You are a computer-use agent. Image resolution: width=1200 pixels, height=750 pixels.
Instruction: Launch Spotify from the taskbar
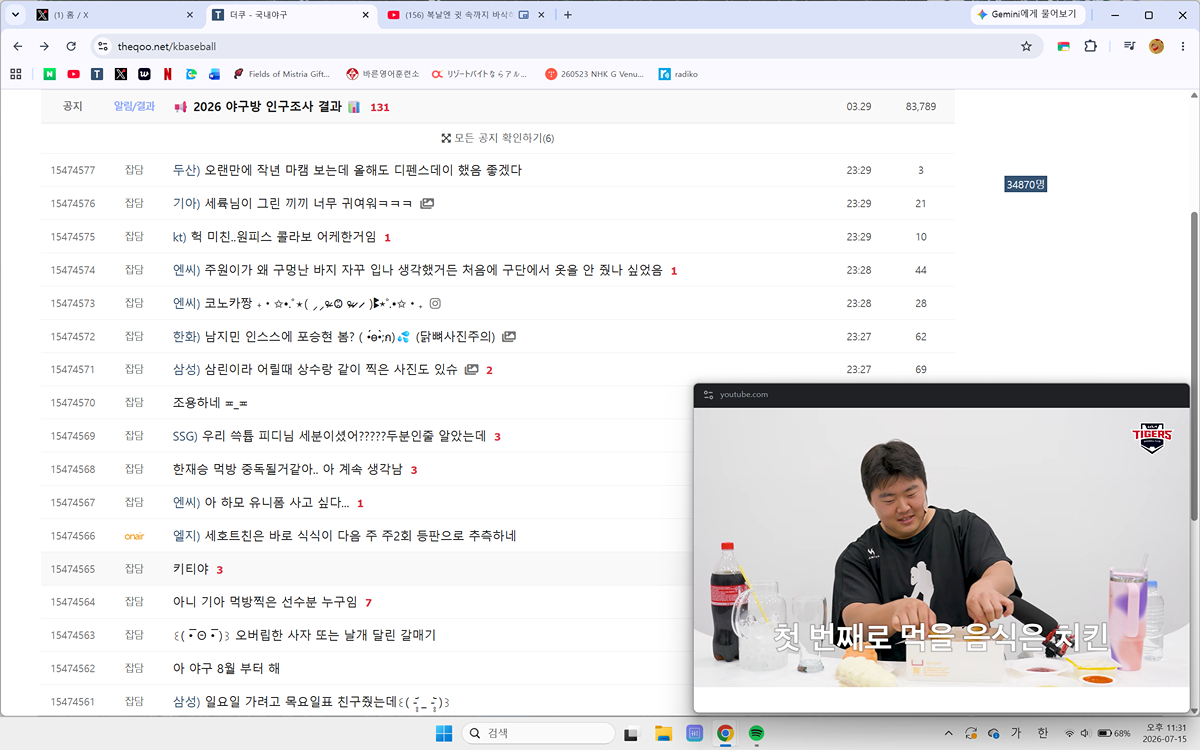coord(757,733)
